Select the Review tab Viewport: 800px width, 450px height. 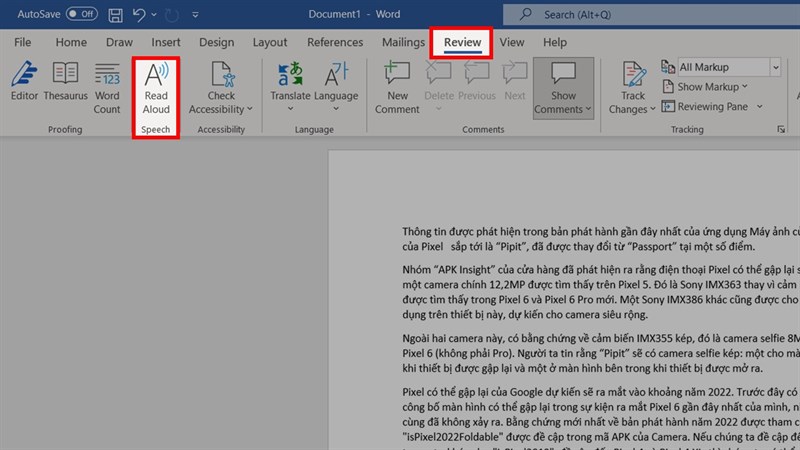tap(462, 42)
